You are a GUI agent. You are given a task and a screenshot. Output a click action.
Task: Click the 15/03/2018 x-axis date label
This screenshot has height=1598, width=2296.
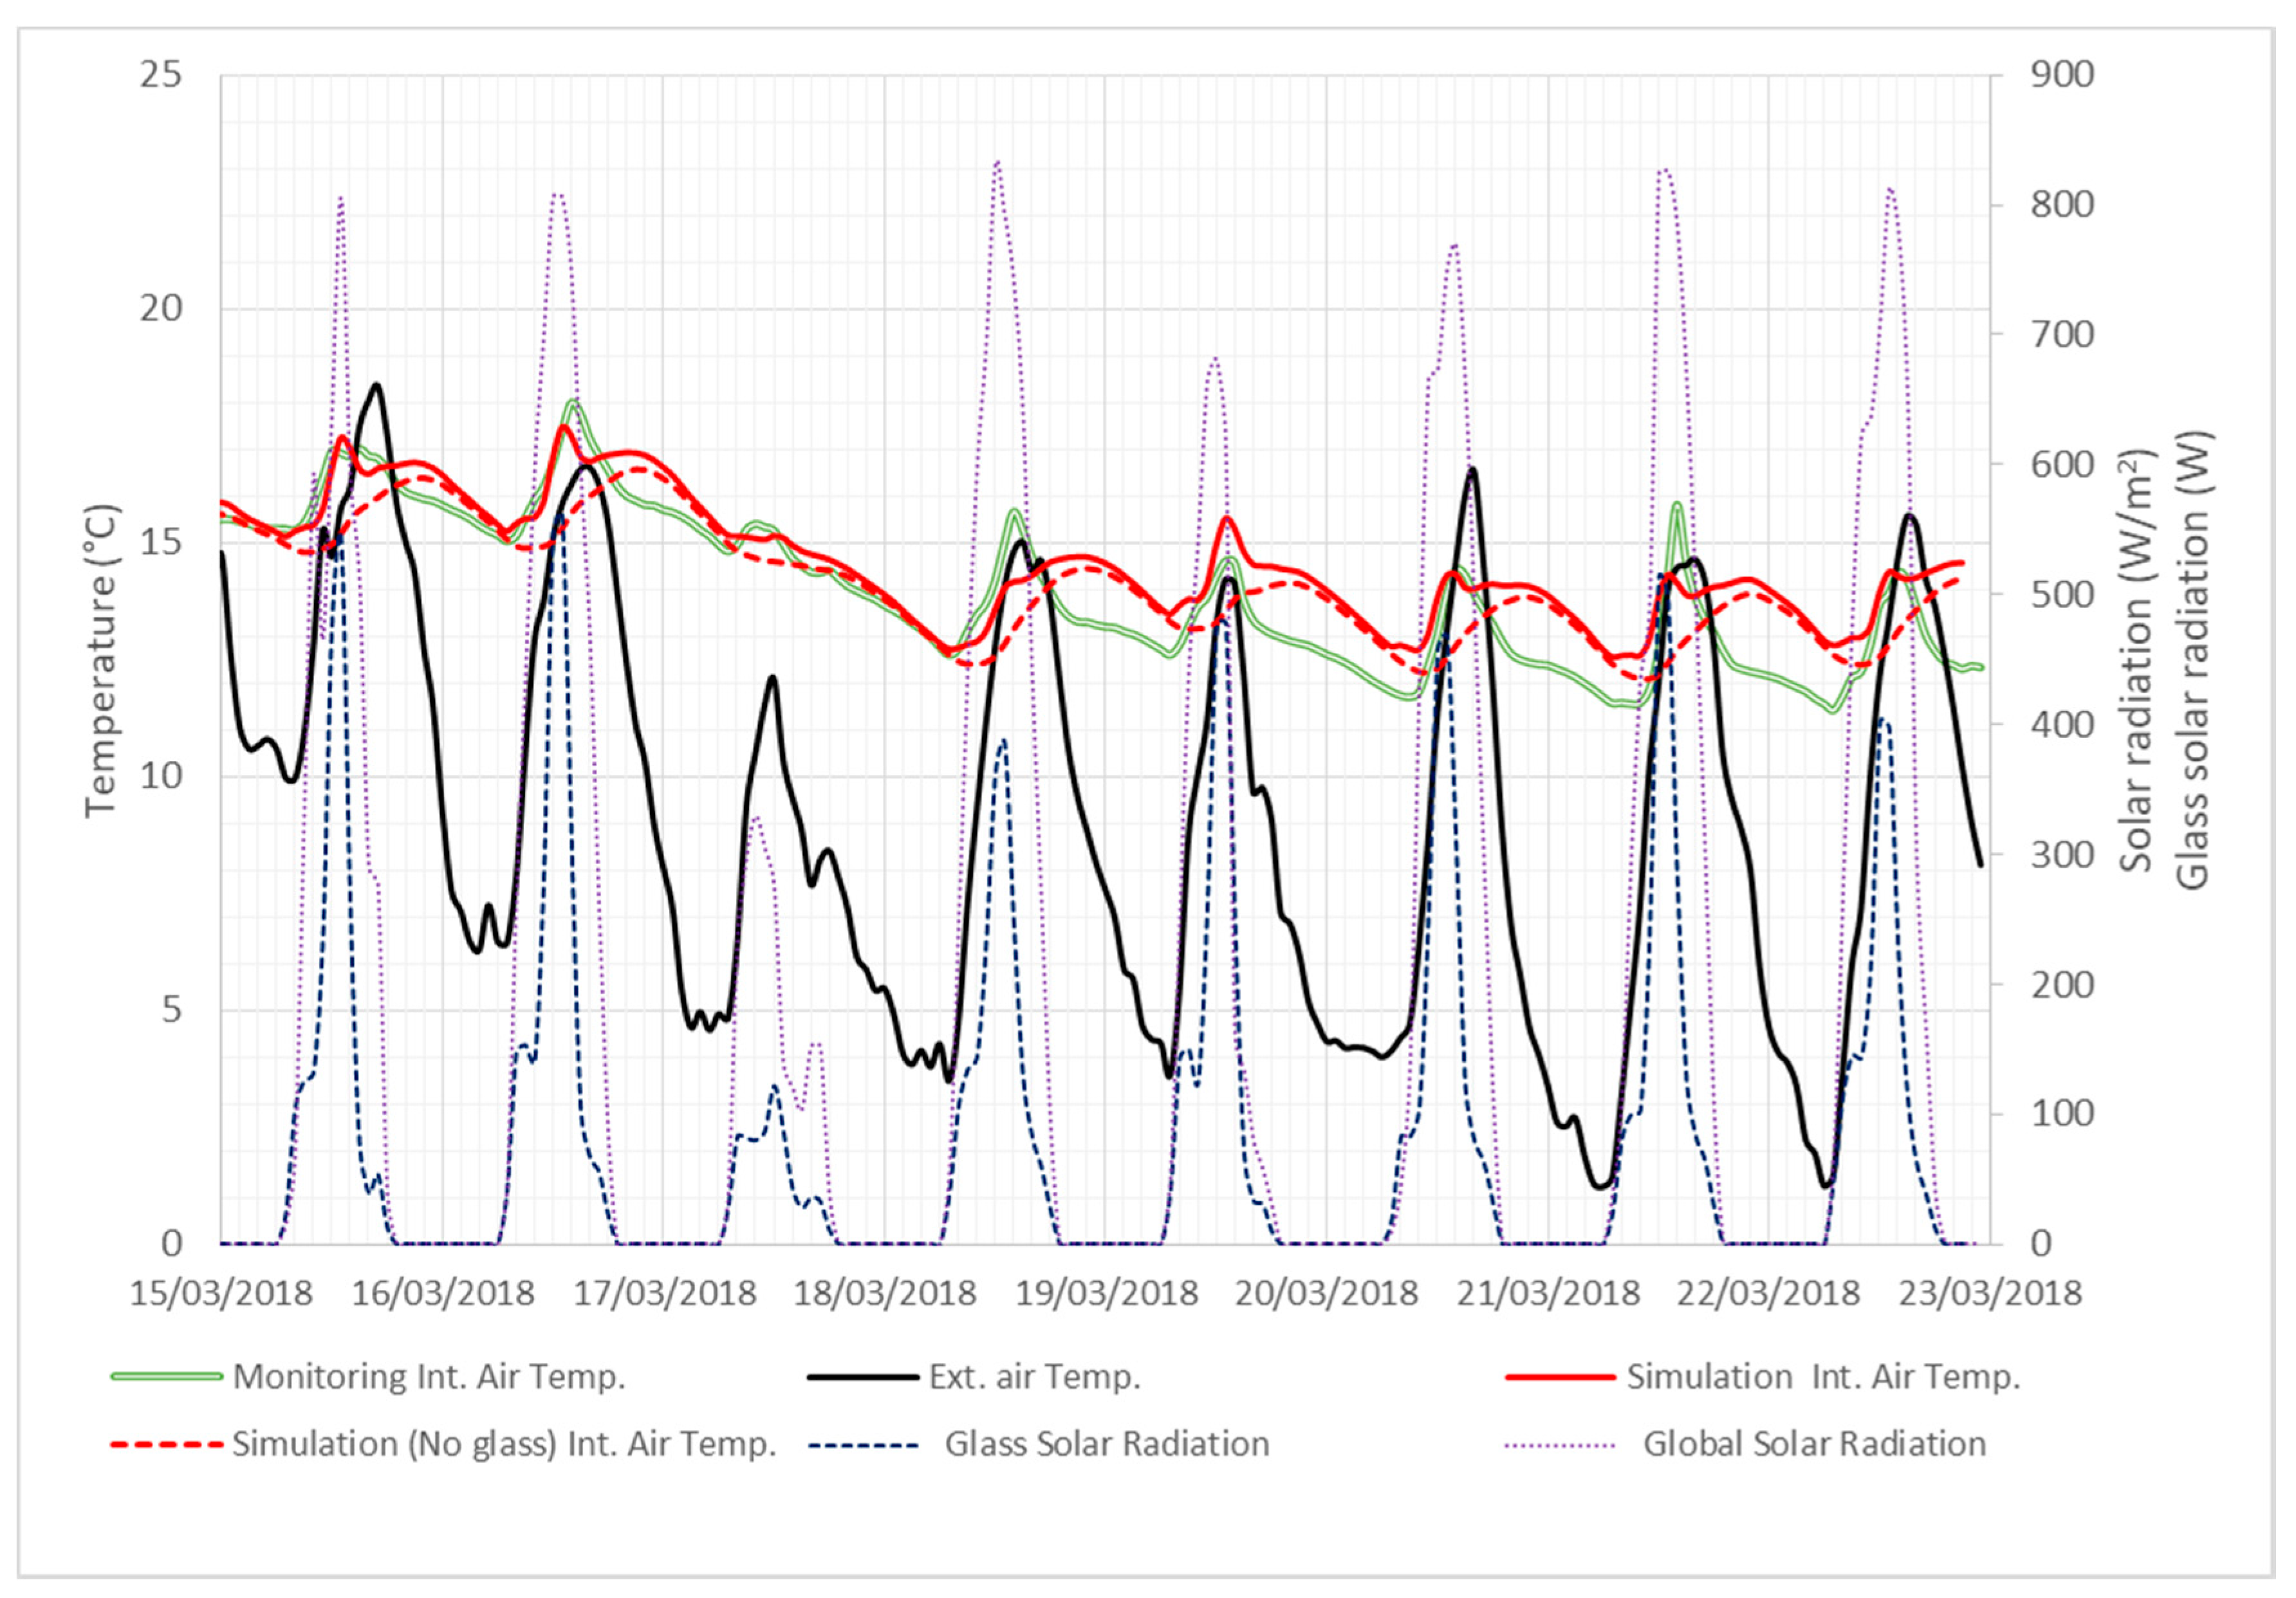(221, 1293)
